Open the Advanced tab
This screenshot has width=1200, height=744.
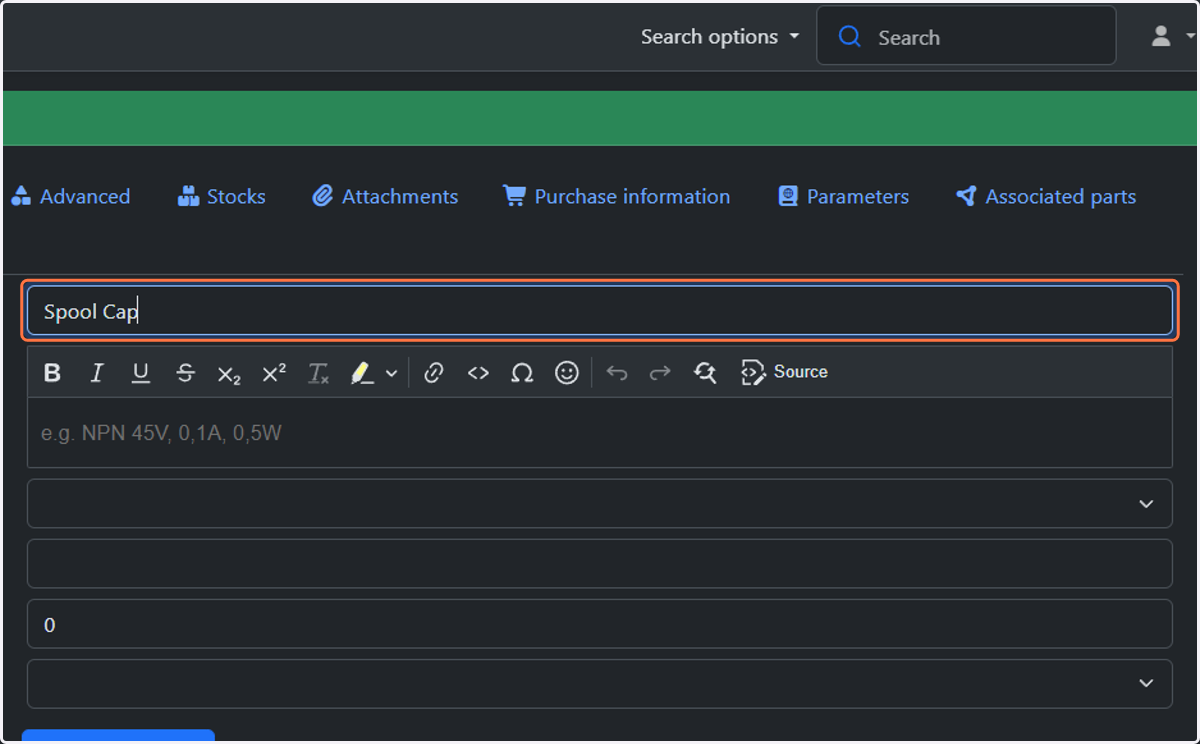[70, 196]
